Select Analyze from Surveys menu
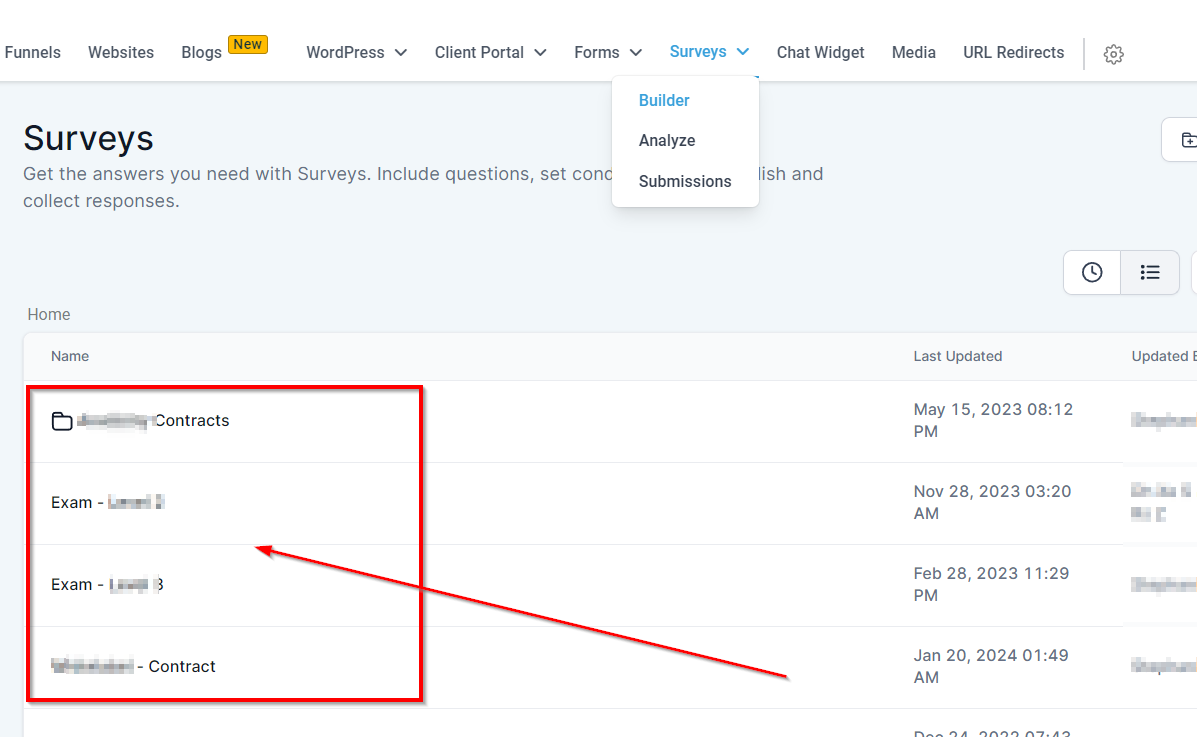Image resolution: width=1197 pixels, height=737 pixels. pyautogui.click(x=667, y=141)
